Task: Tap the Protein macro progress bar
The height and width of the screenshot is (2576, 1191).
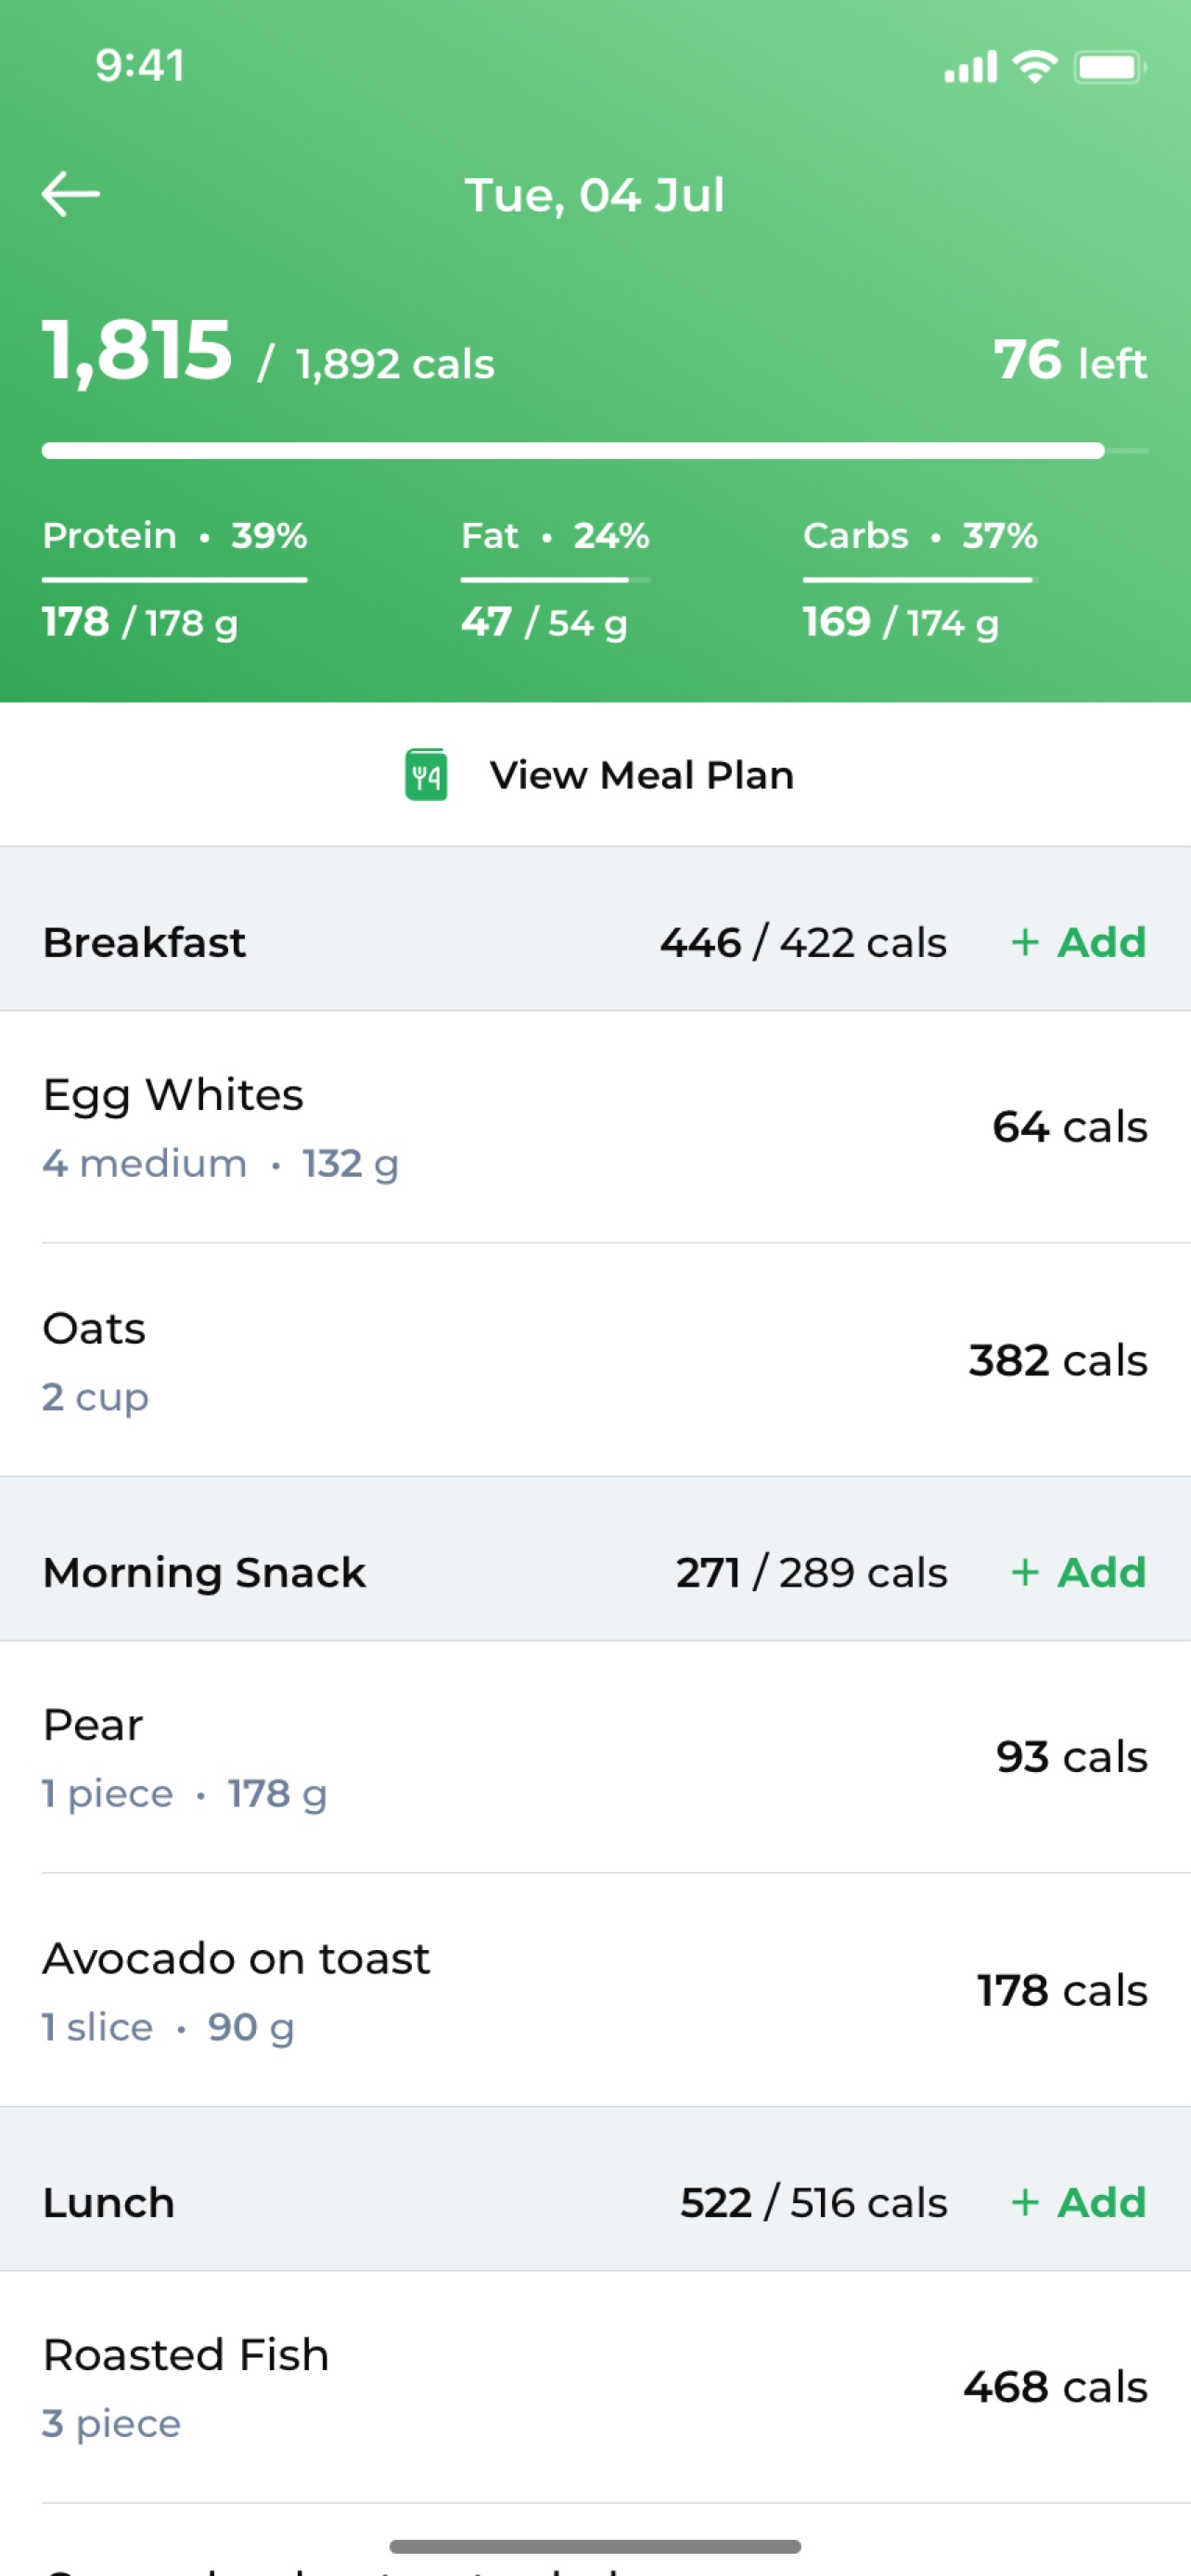Action: pyautogui.click(x=174, y=579)
